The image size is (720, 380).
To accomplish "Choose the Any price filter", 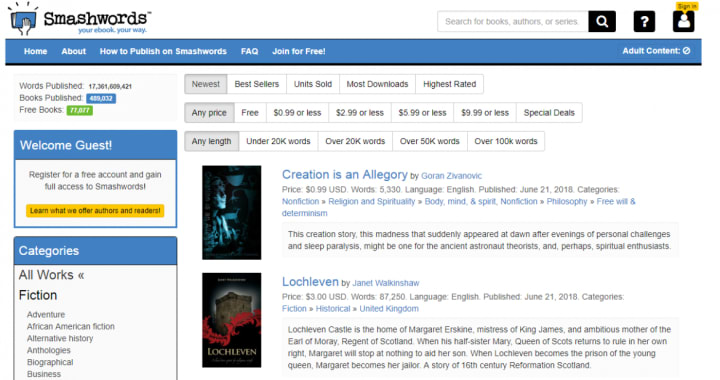I will coord(209,112).
